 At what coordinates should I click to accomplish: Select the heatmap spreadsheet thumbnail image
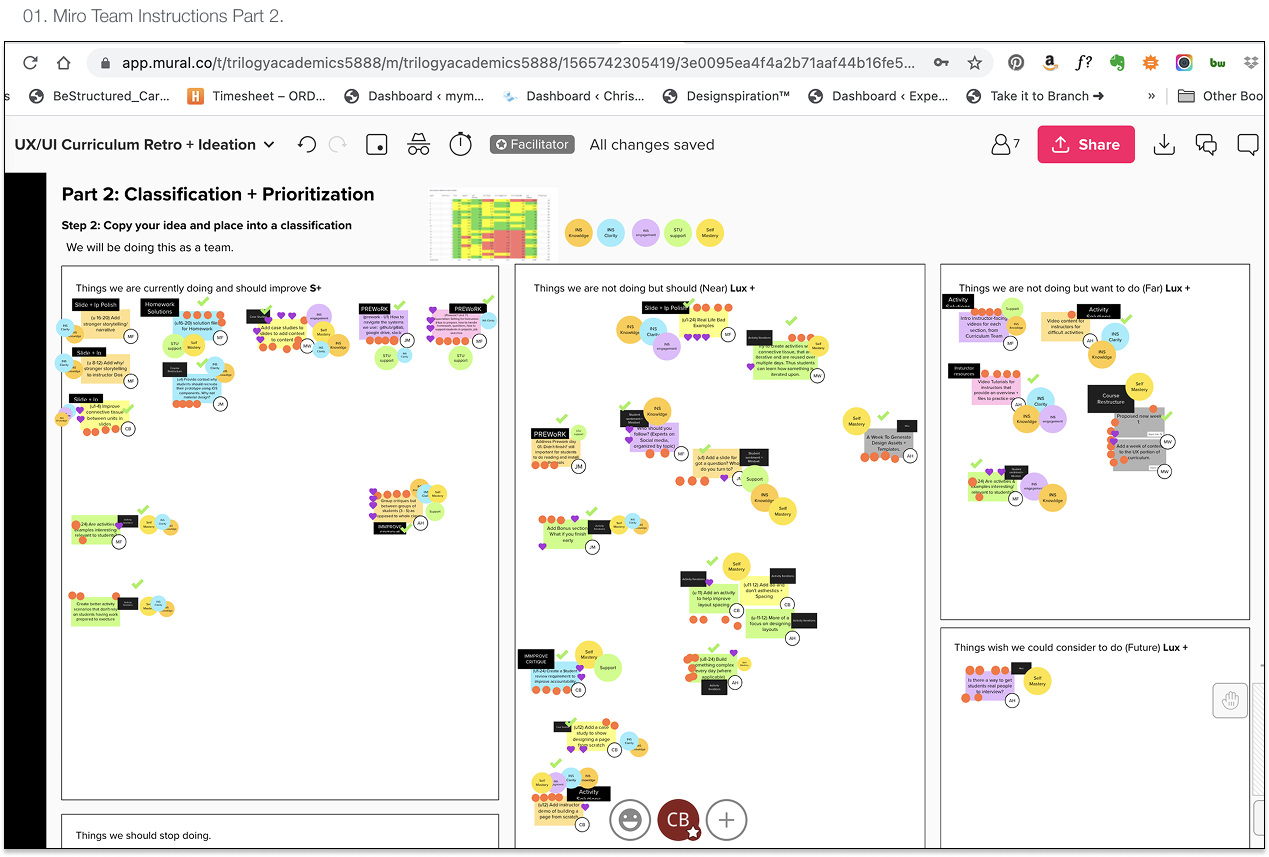coord(492,225)
